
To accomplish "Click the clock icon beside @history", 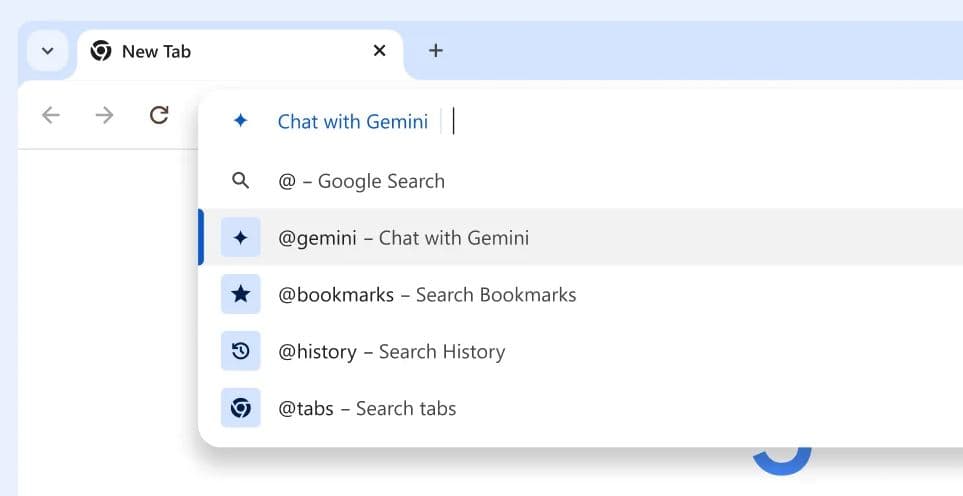I will tap(240, 352).
